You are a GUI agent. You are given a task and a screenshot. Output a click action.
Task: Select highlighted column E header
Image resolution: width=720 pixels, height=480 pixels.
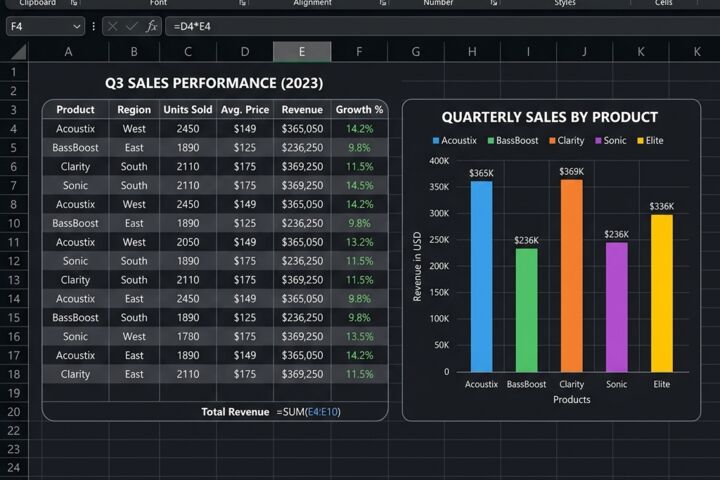click(x=302, y=52)
